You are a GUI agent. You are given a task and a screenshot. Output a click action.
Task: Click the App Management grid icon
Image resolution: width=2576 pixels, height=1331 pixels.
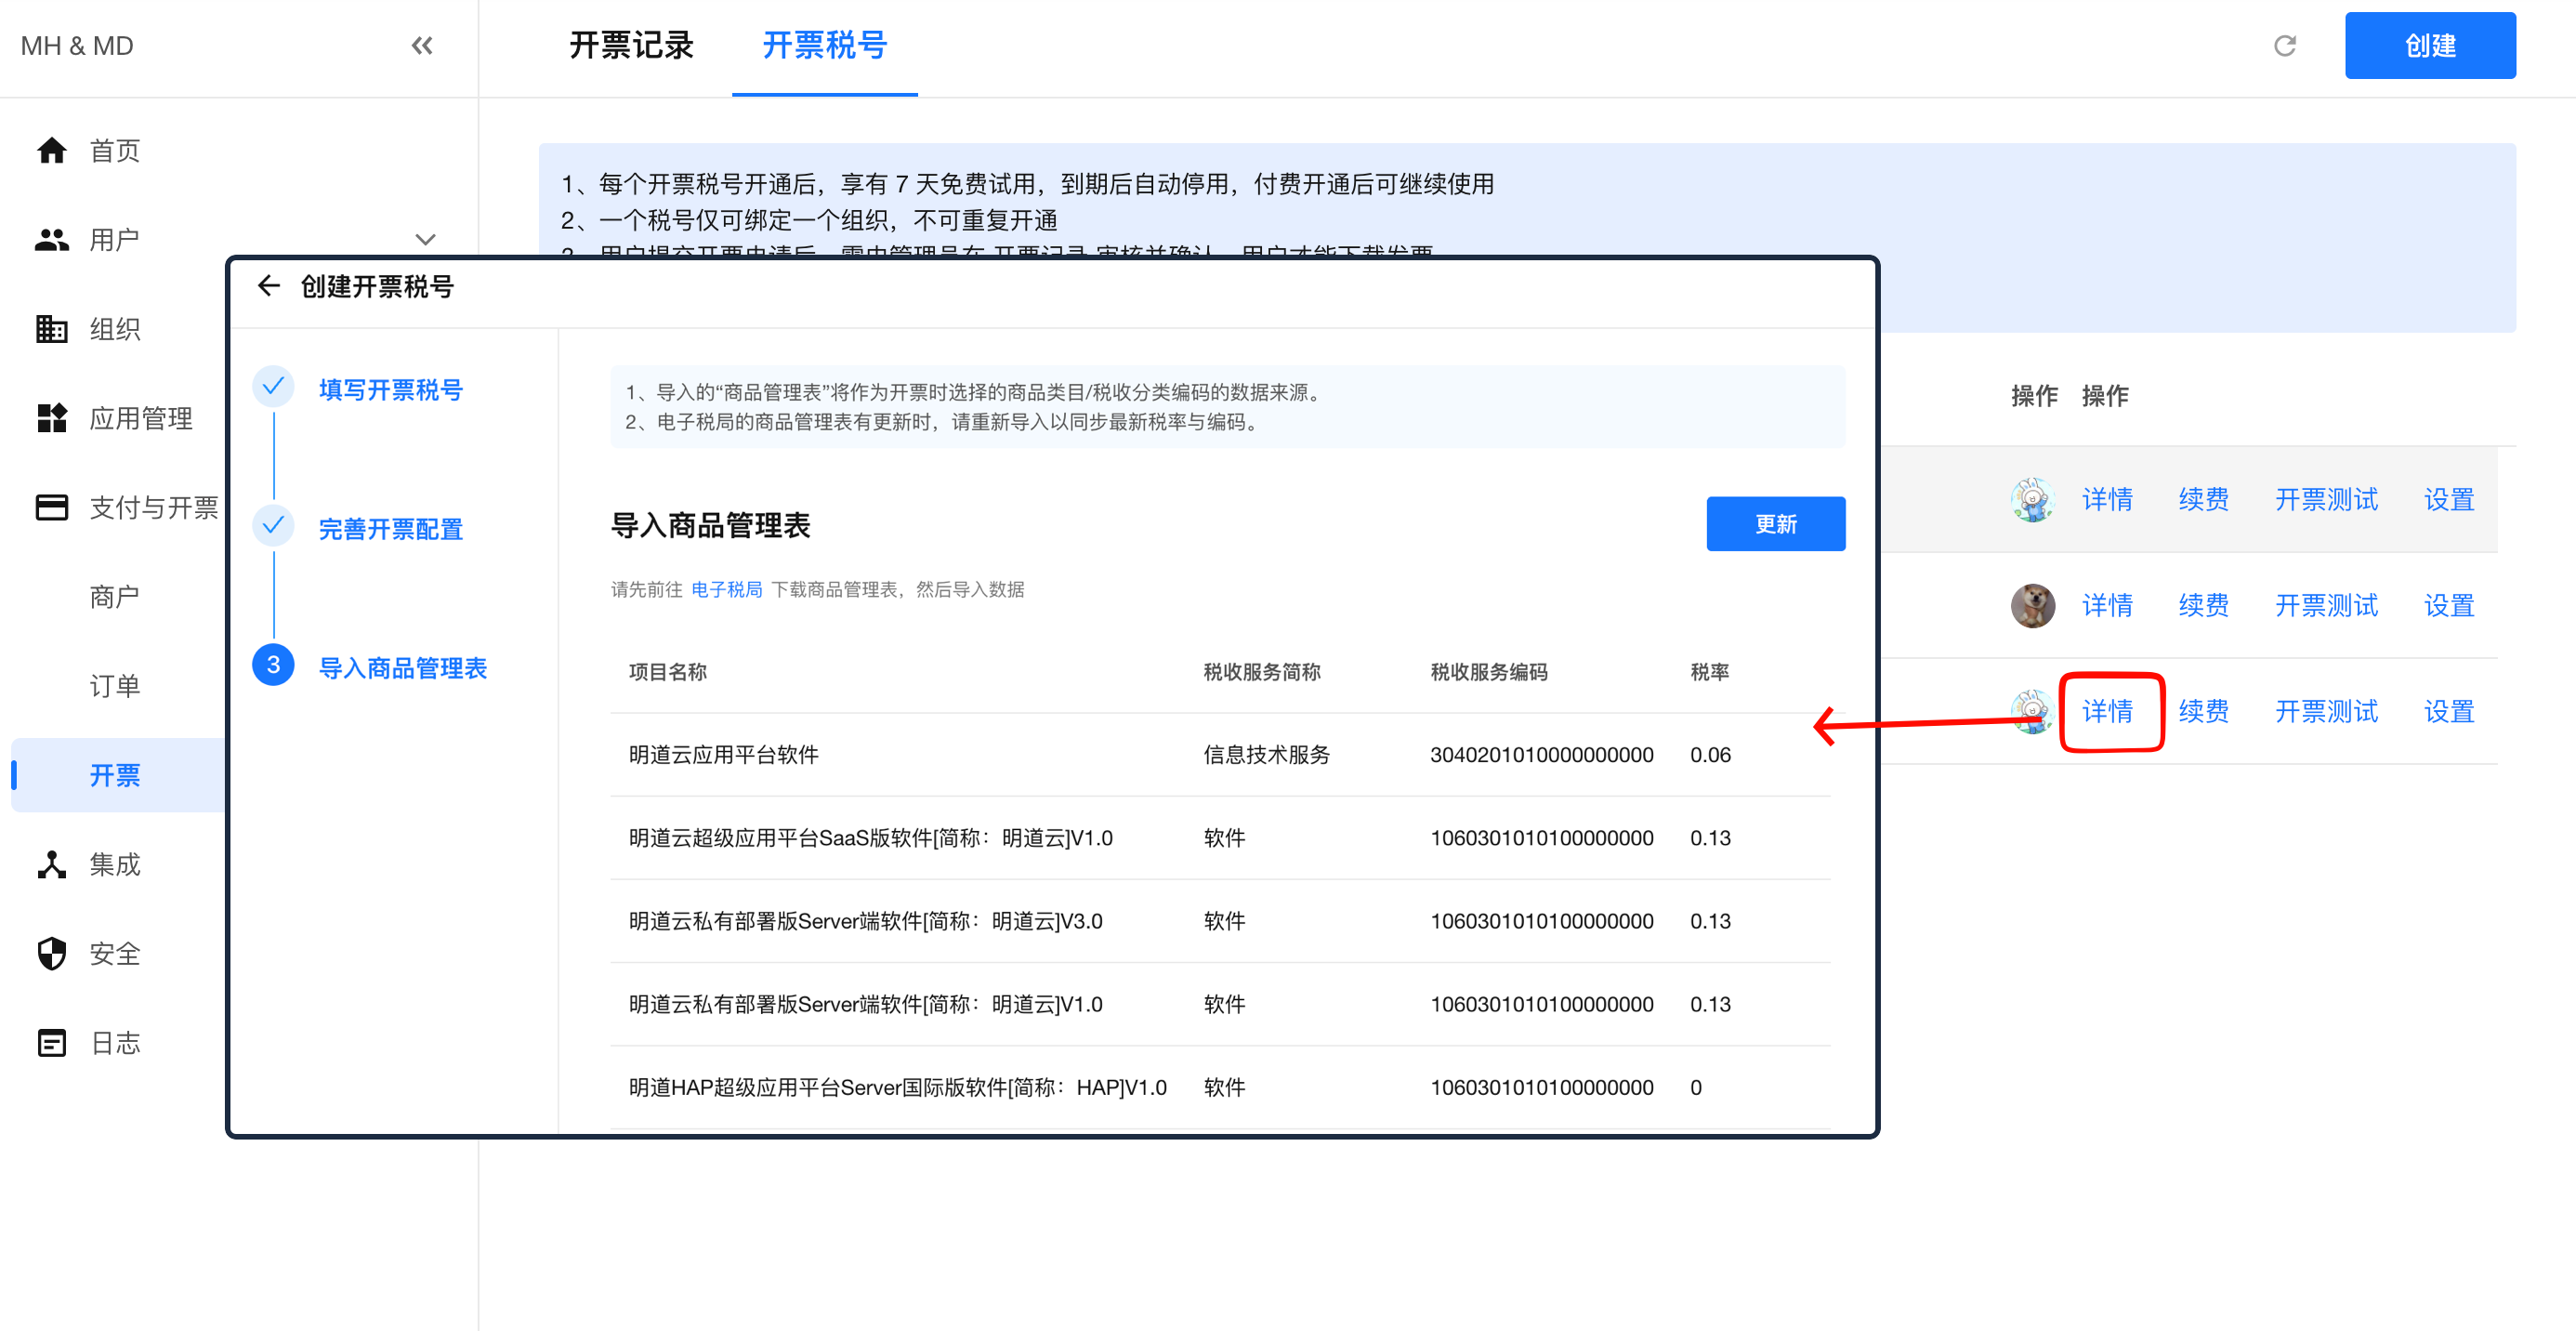pos(51,418)
